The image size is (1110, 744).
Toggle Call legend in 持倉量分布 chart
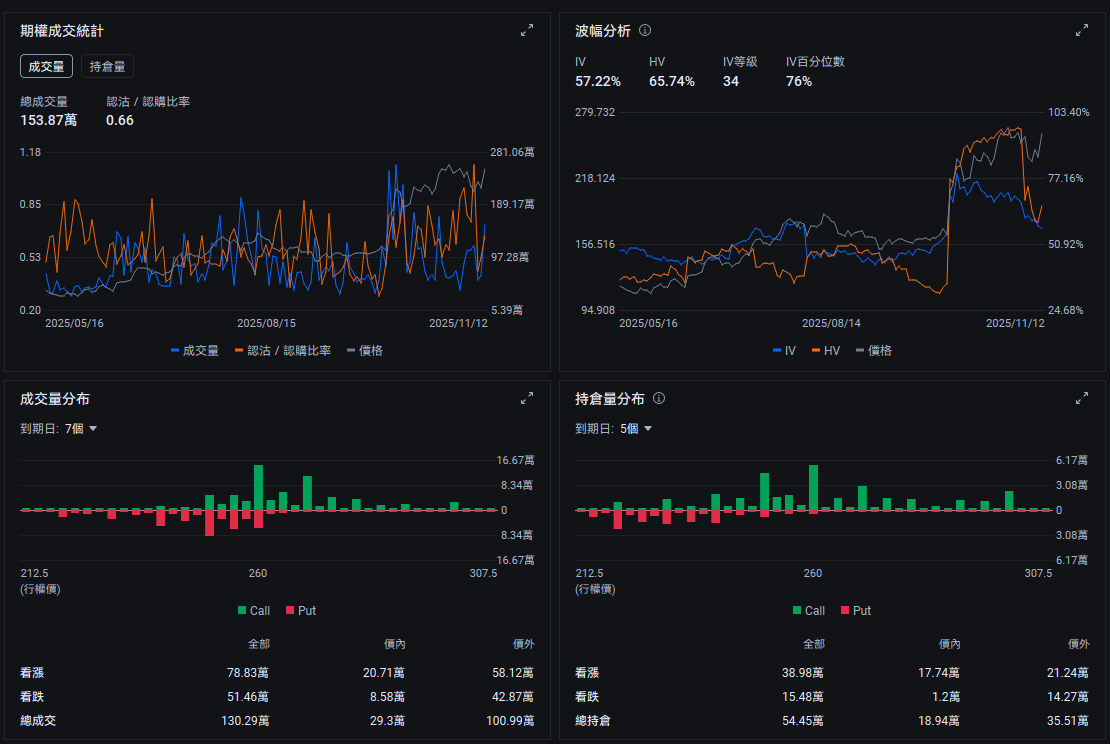pyautogui.click(x=809, y=610)
